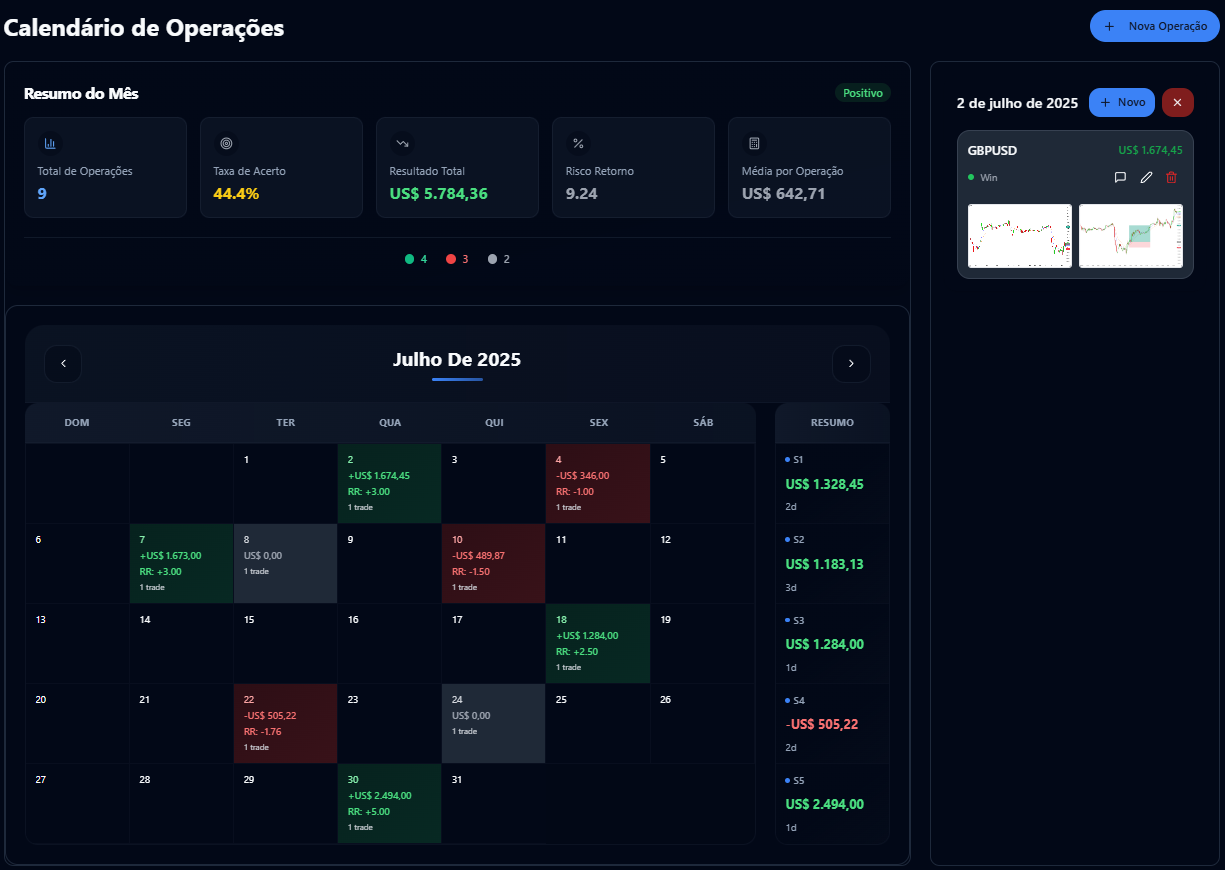The height and width of the screenshot is (870, 1225).
Task: Toggle the red losses filter dot showing 3
Action: (457, 258)
